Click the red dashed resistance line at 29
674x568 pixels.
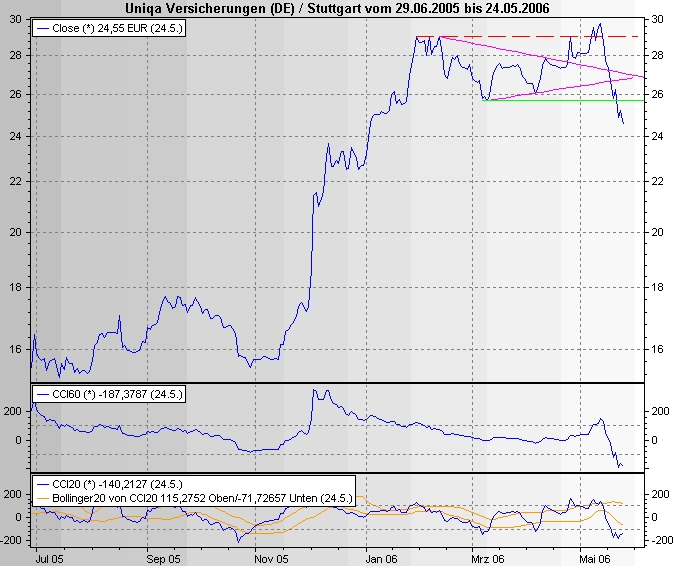click(527, 37)
